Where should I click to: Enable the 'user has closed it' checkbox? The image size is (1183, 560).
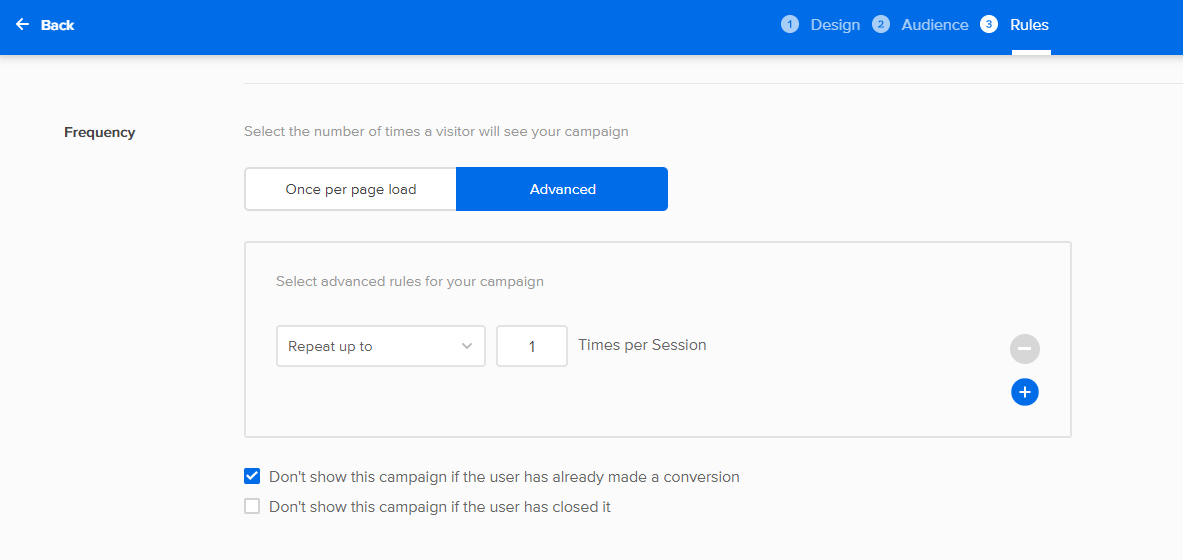pyautogui.click(x=252, y=506)
